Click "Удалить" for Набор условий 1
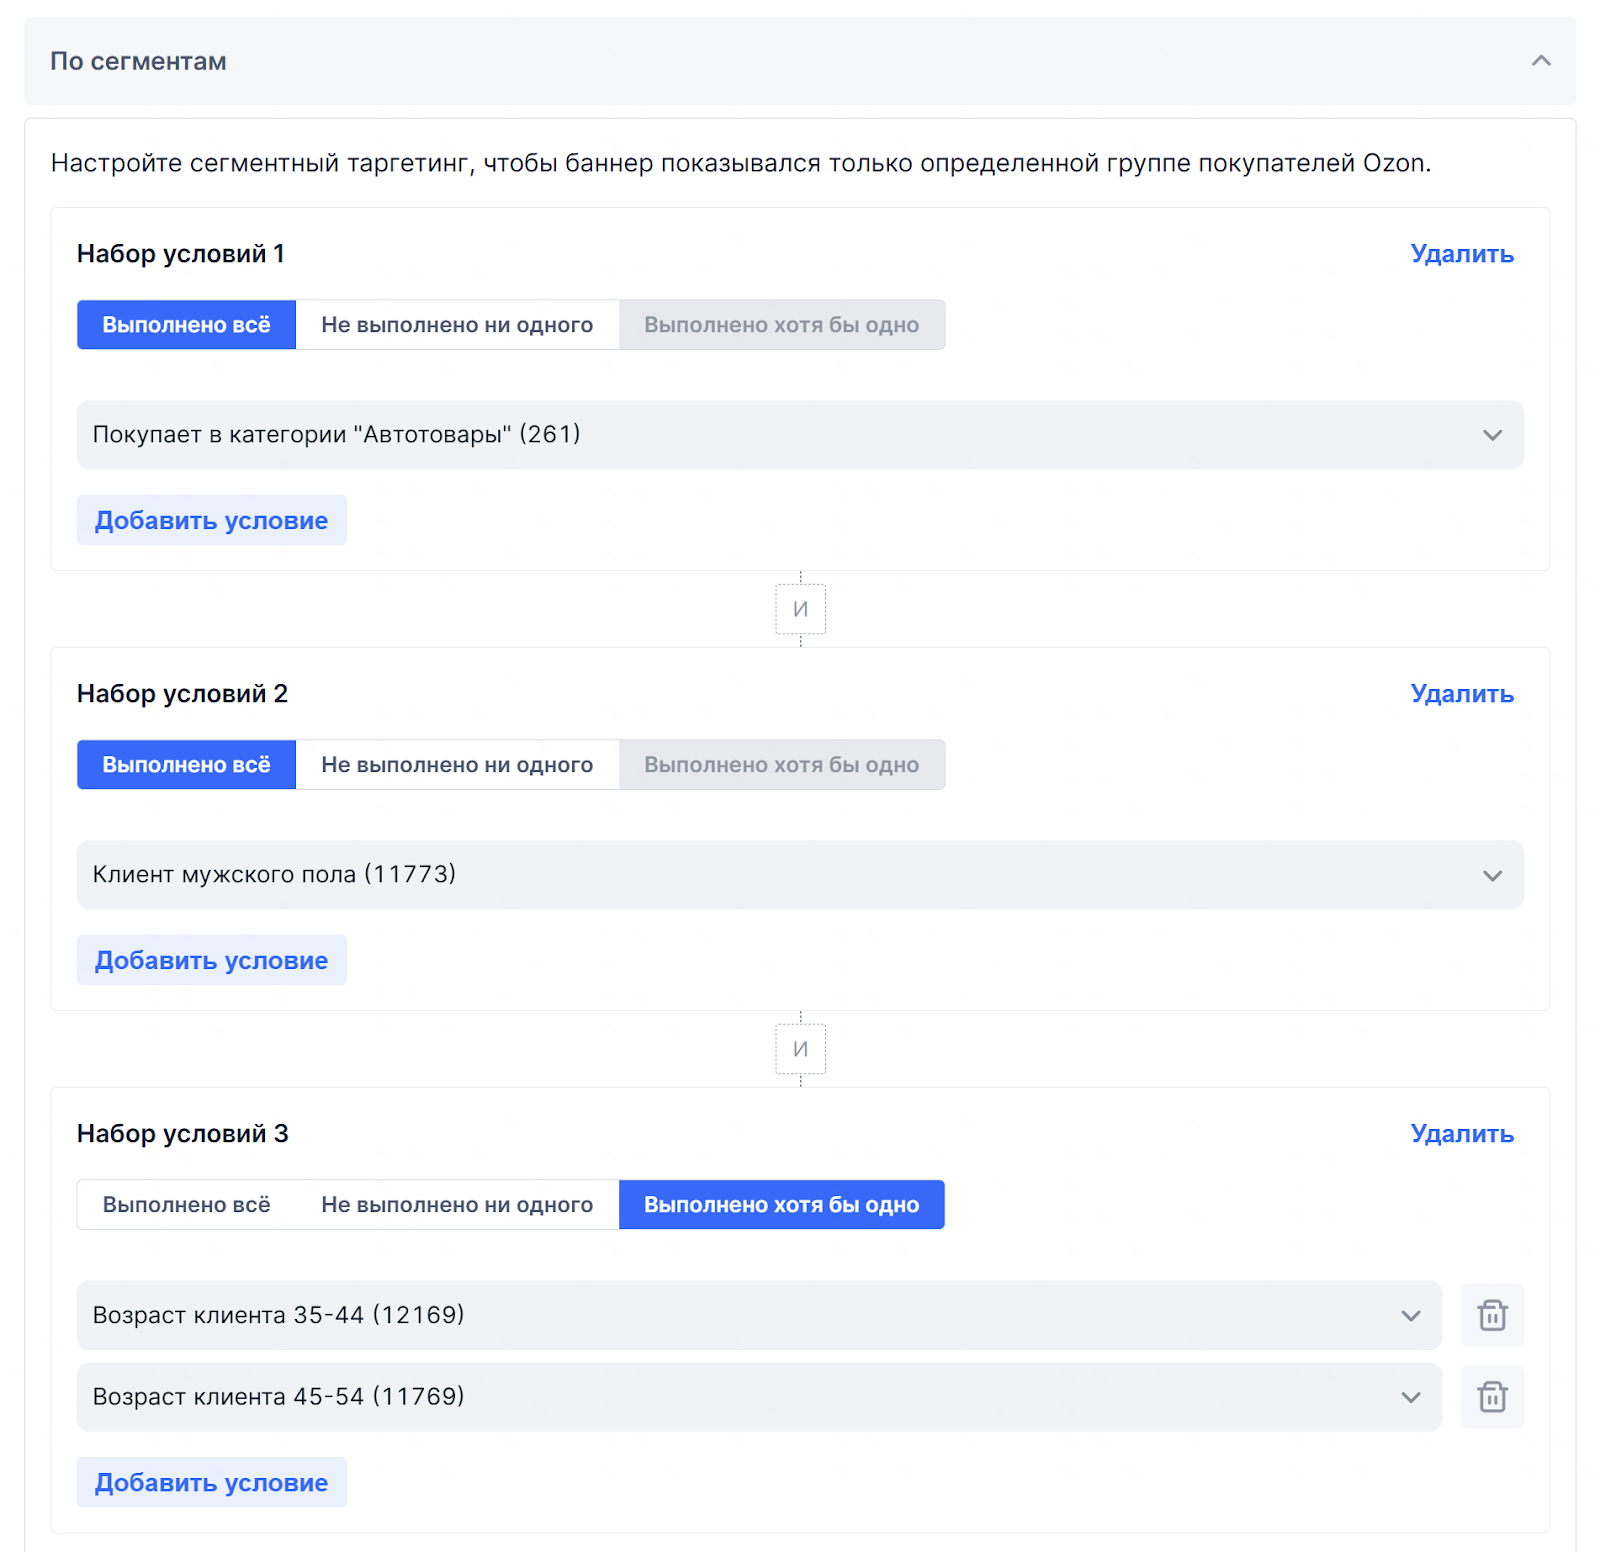Image resolution: width=1600 pixels, height=1552 pixels. coord(1461,254)
